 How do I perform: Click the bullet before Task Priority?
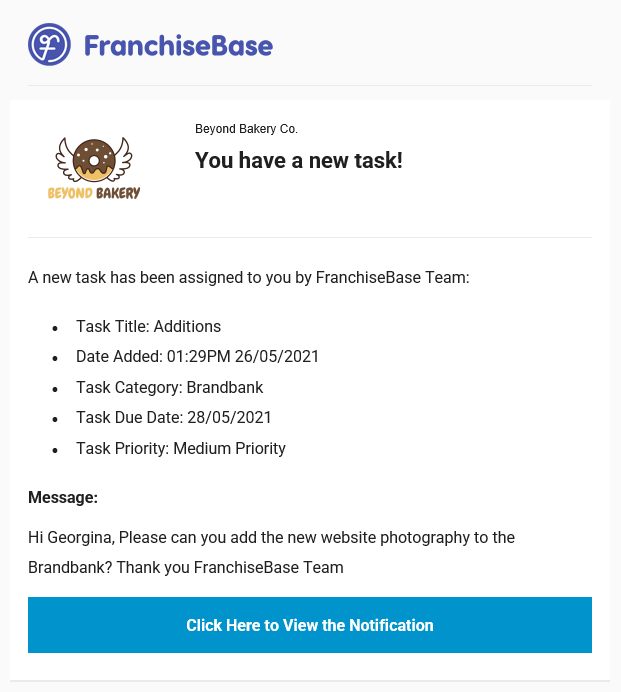point(55,450)
